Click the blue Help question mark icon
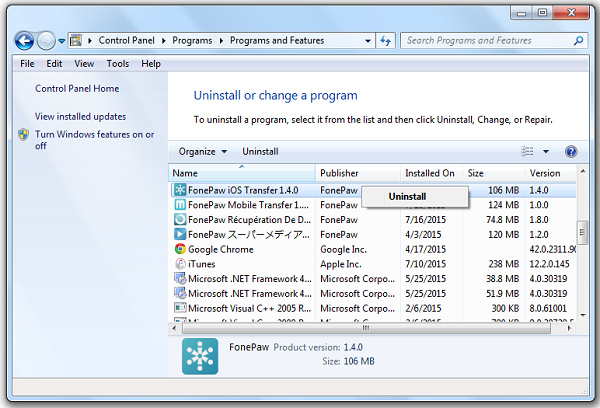 [x=571, y=152]
